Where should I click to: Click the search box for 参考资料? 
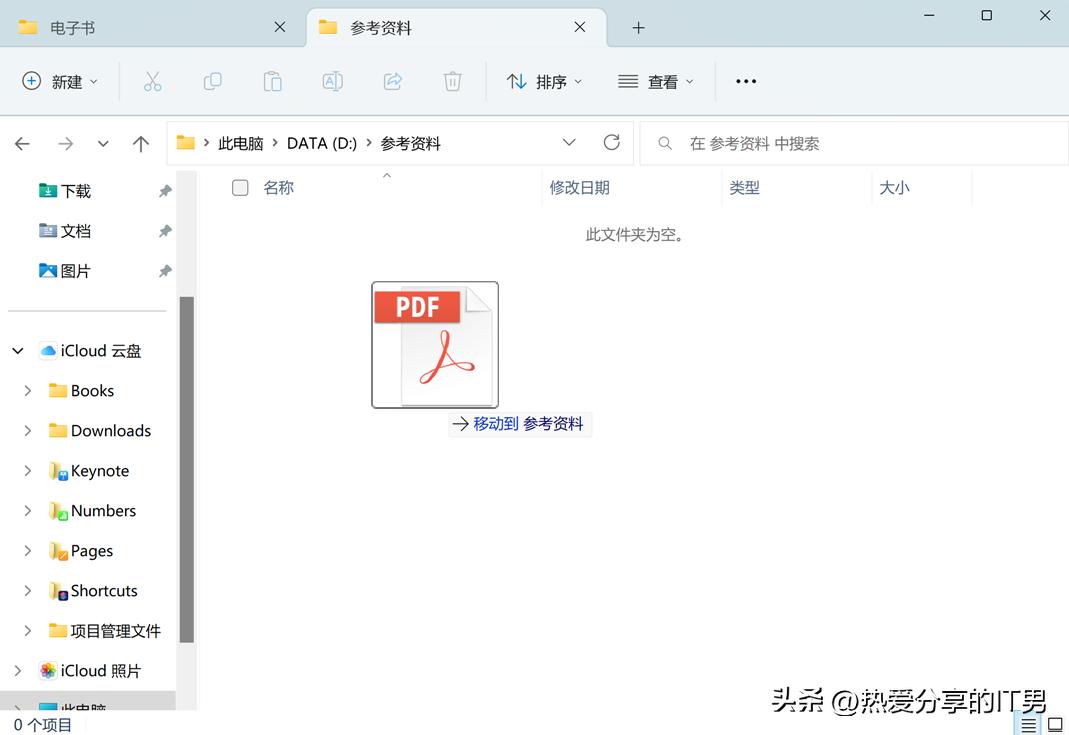850,143
